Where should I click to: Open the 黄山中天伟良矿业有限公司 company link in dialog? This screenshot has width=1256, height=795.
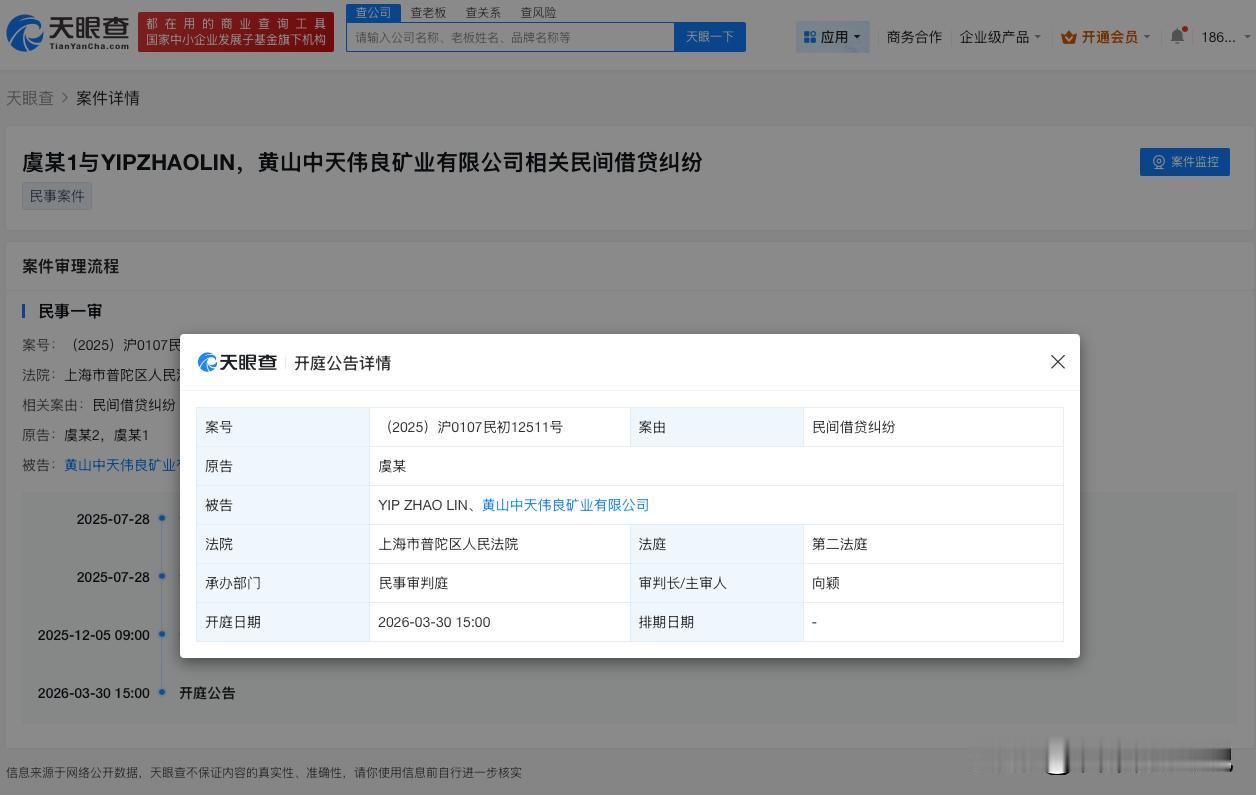[x=566, y=505]
